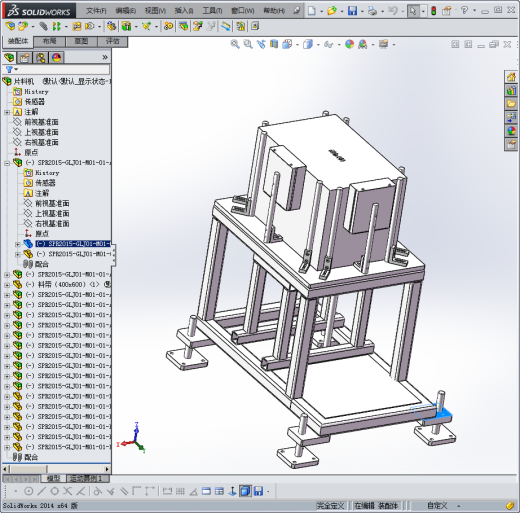Switch to the ConfigurationManager tab icon

point(41,58)
